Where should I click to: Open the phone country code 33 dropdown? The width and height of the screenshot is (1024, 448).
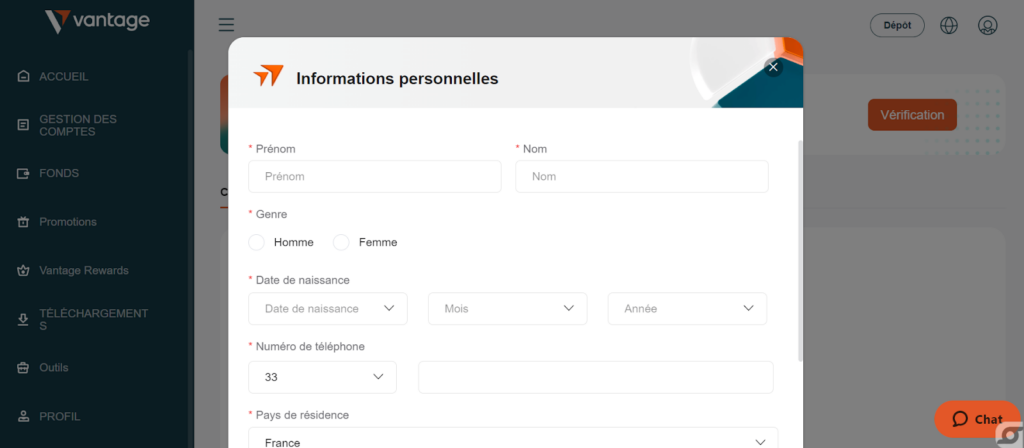322,377
